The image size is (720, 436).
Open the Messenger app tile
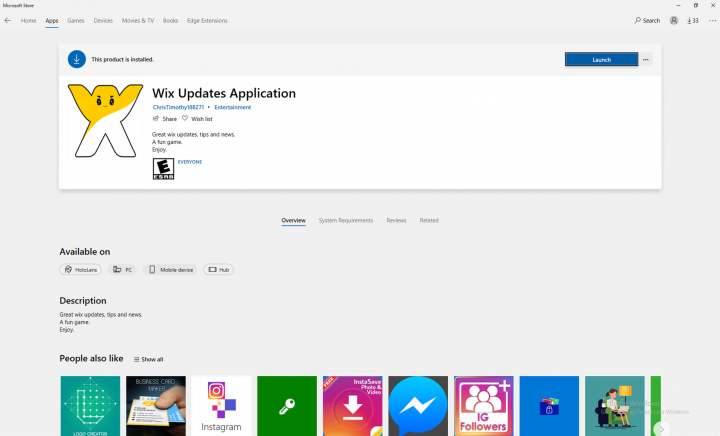pos(418,406)
